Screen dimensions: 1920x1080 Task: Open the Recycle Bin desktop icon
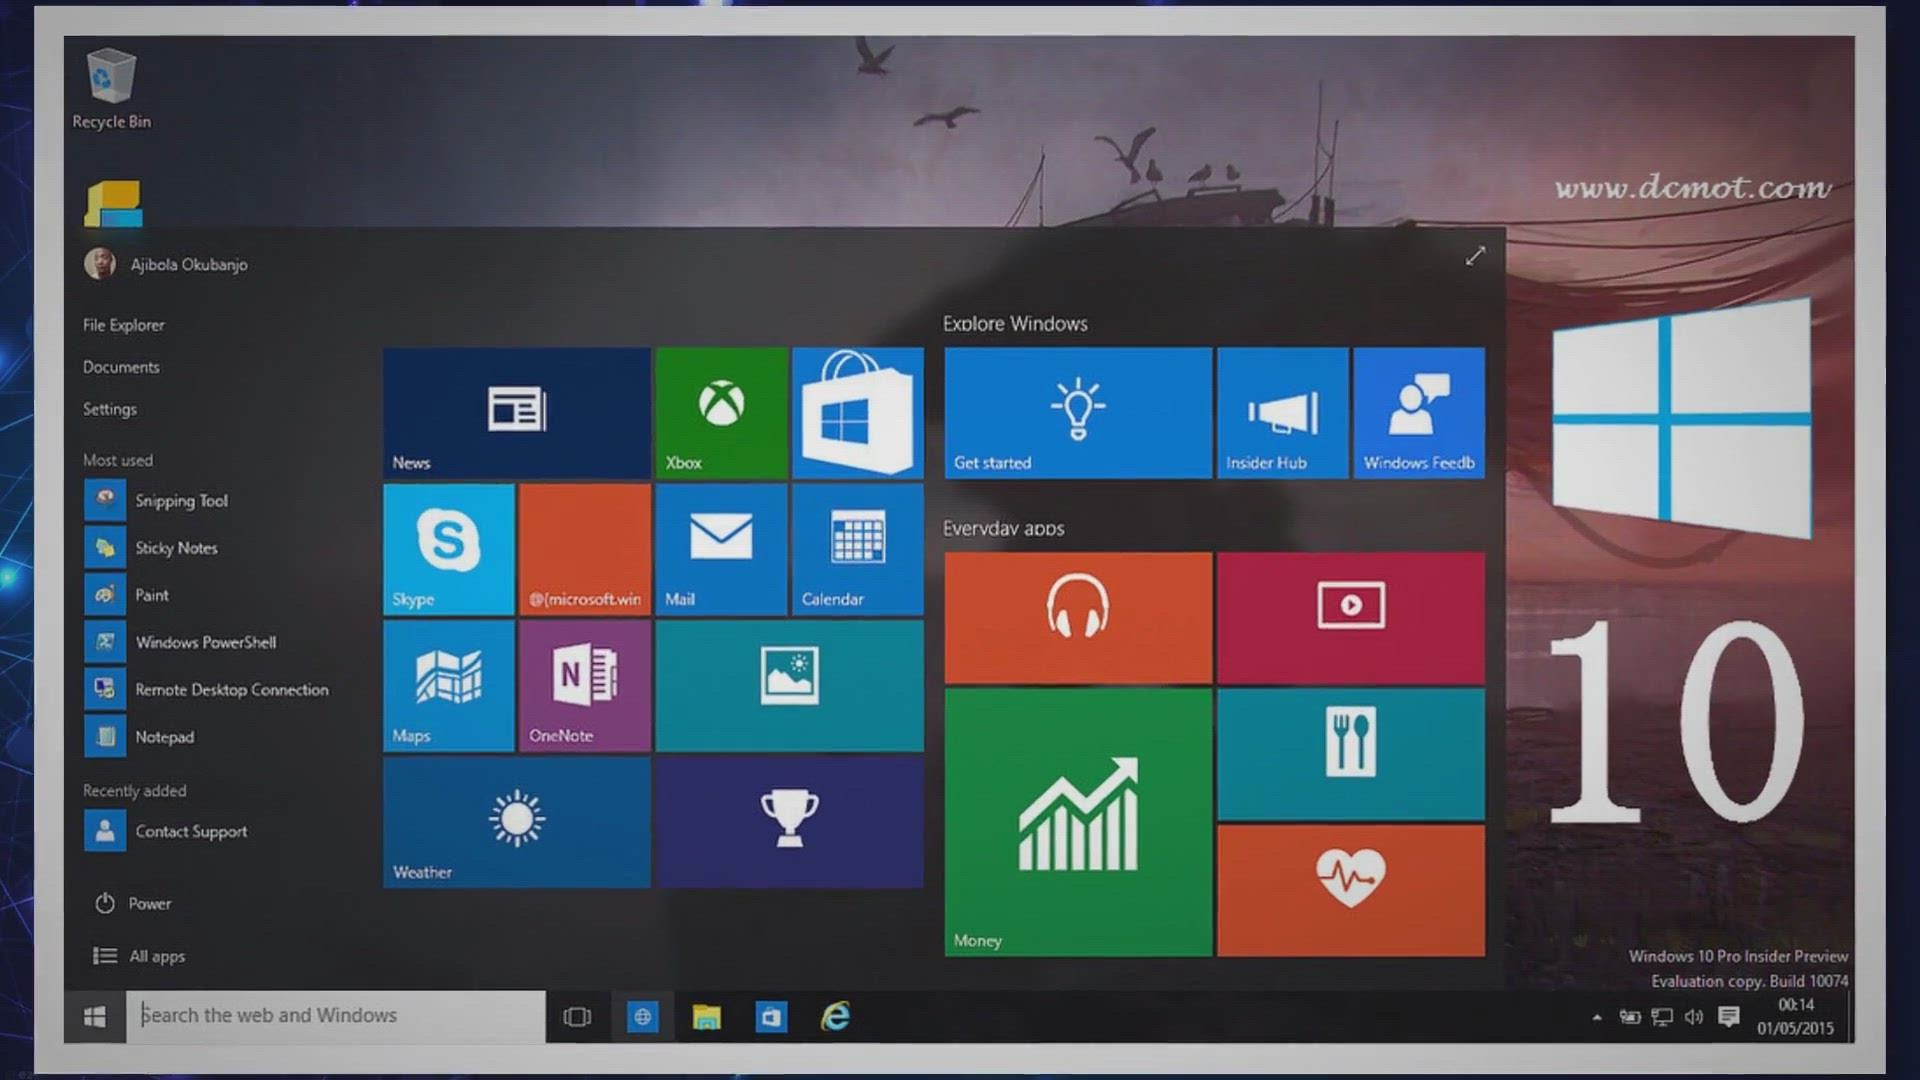111,90
